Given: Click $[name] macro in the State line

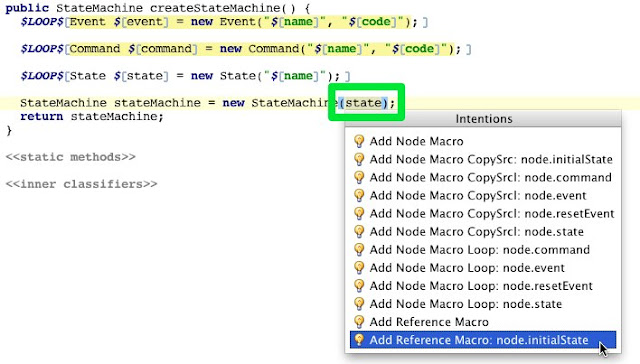Looking at the screenshot, I should tap(294, 76).
